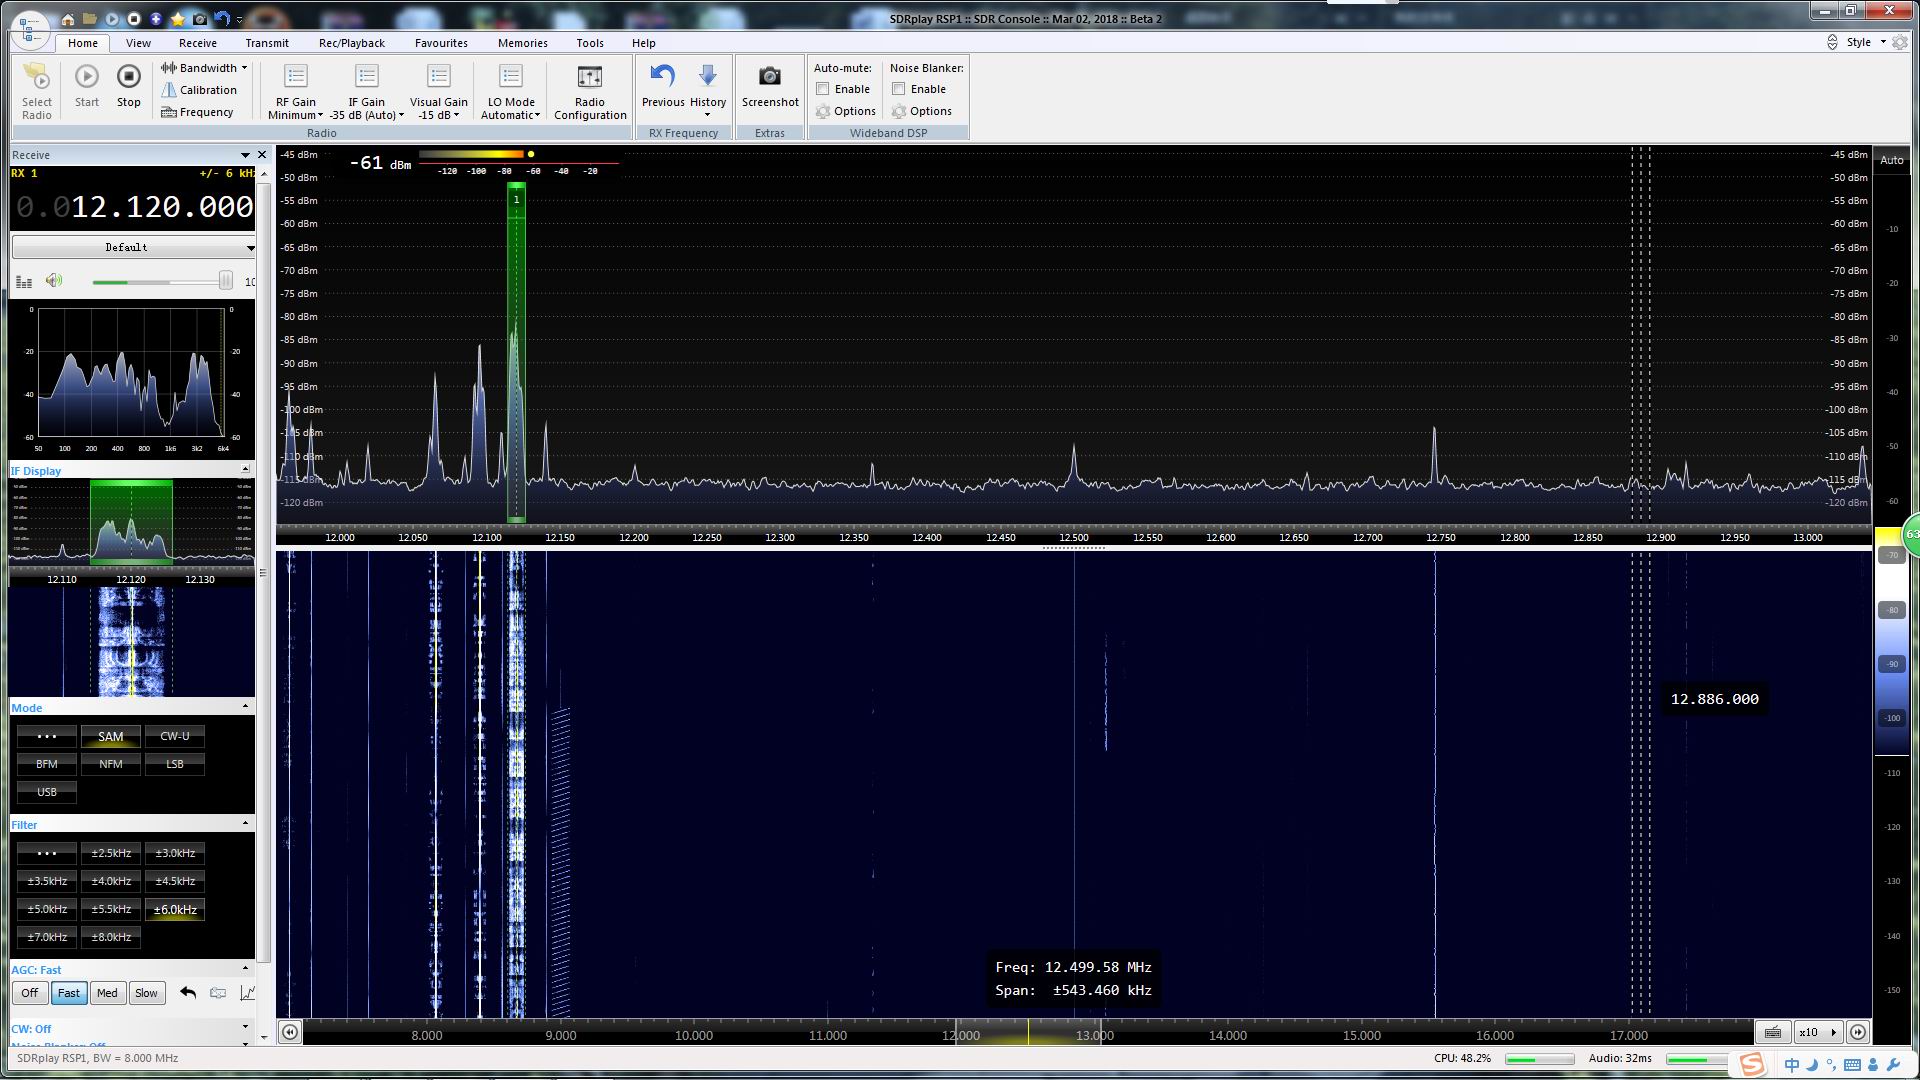Collapse the IF Display section
Viewport: 1920px width, 1080px height.
(243, 467)
